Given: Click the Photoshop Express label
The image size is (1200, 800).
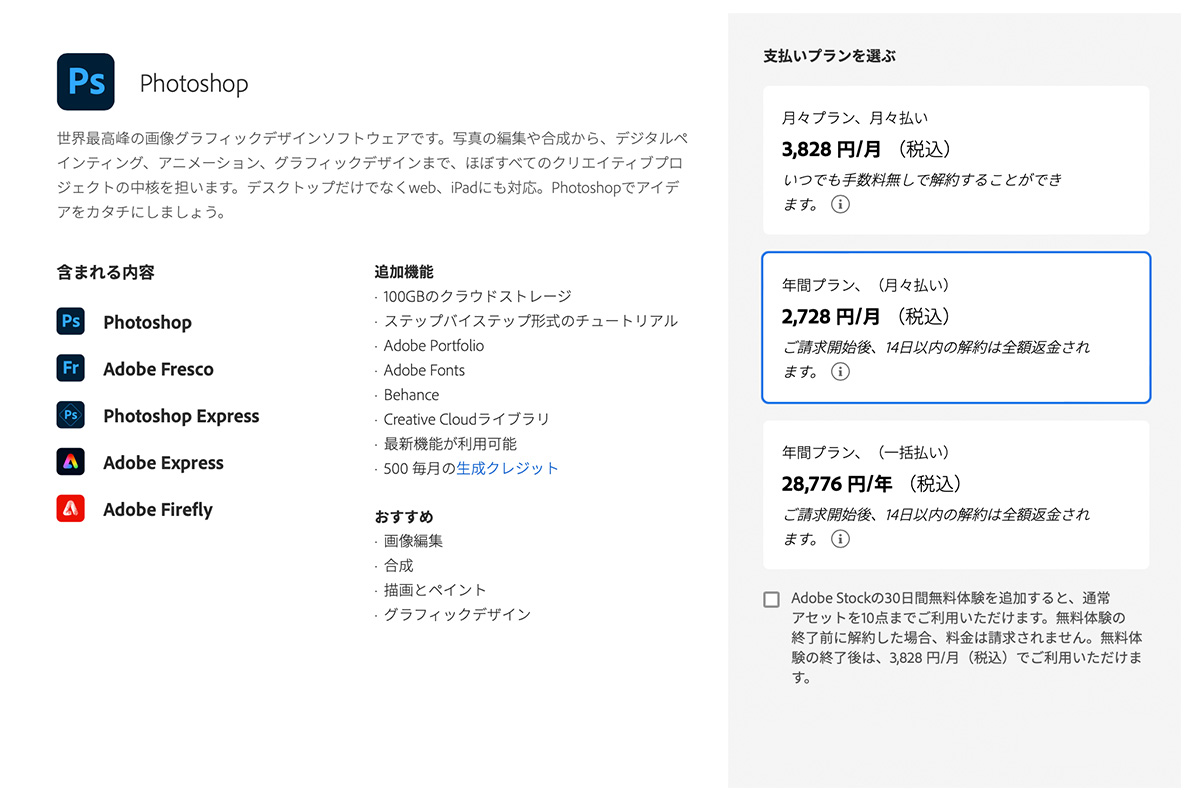Looking at the screenshot, I should click(x=181, y=416).
